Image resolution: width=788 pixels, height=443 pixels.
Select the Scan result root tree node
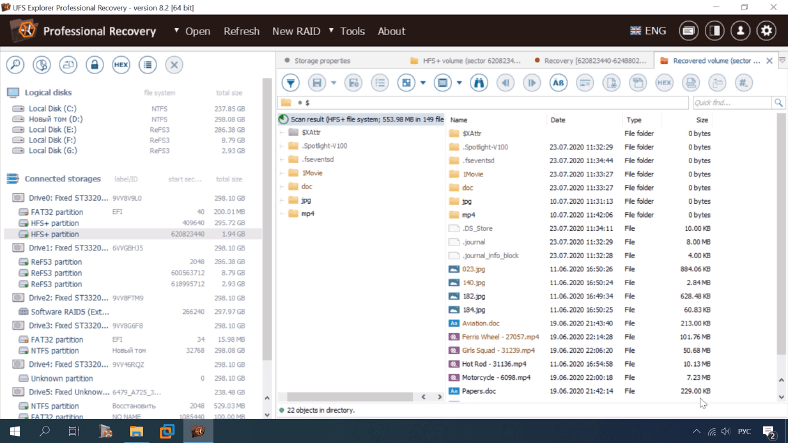click(362, 119)
